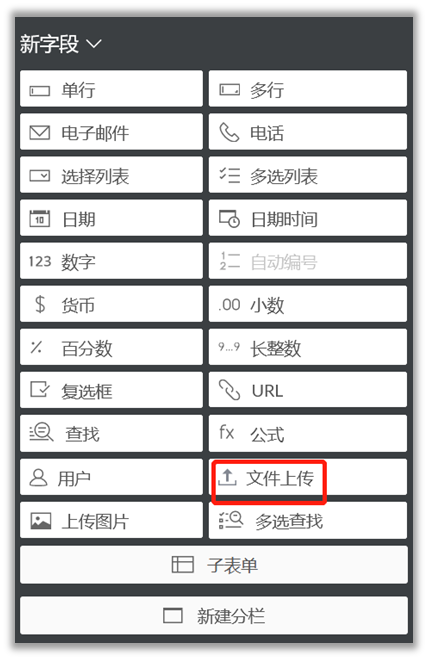Add a 选择列表 dropdown field
428x660 pixels.
point(112,175)
